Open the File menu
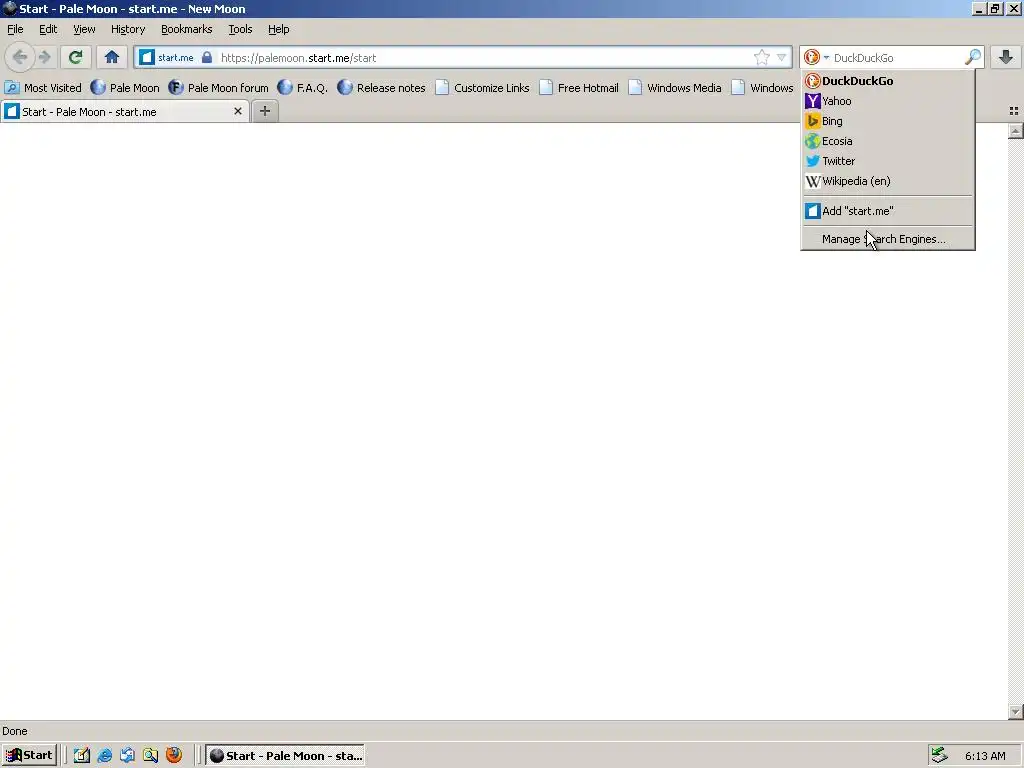Image resolution: width=1024 pixels, height=768 pixels. [x=15, y=29]
